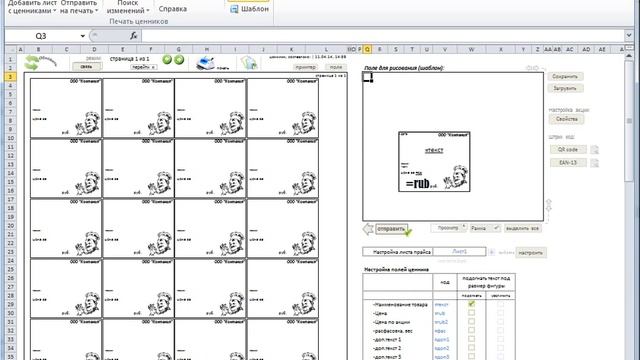
Task: Click the Свойства button
Action: pos(567,119)
